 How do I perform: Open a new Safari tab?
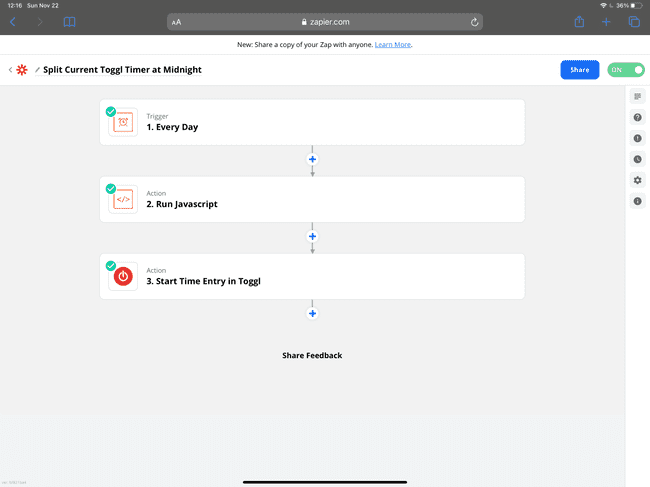tap(606, 22)
